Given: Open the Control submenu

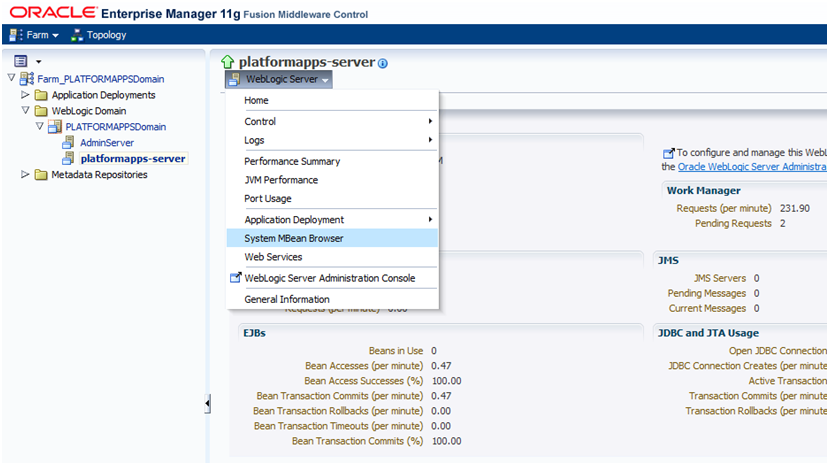Looking at the screenshot, I should tap(332, 122).
